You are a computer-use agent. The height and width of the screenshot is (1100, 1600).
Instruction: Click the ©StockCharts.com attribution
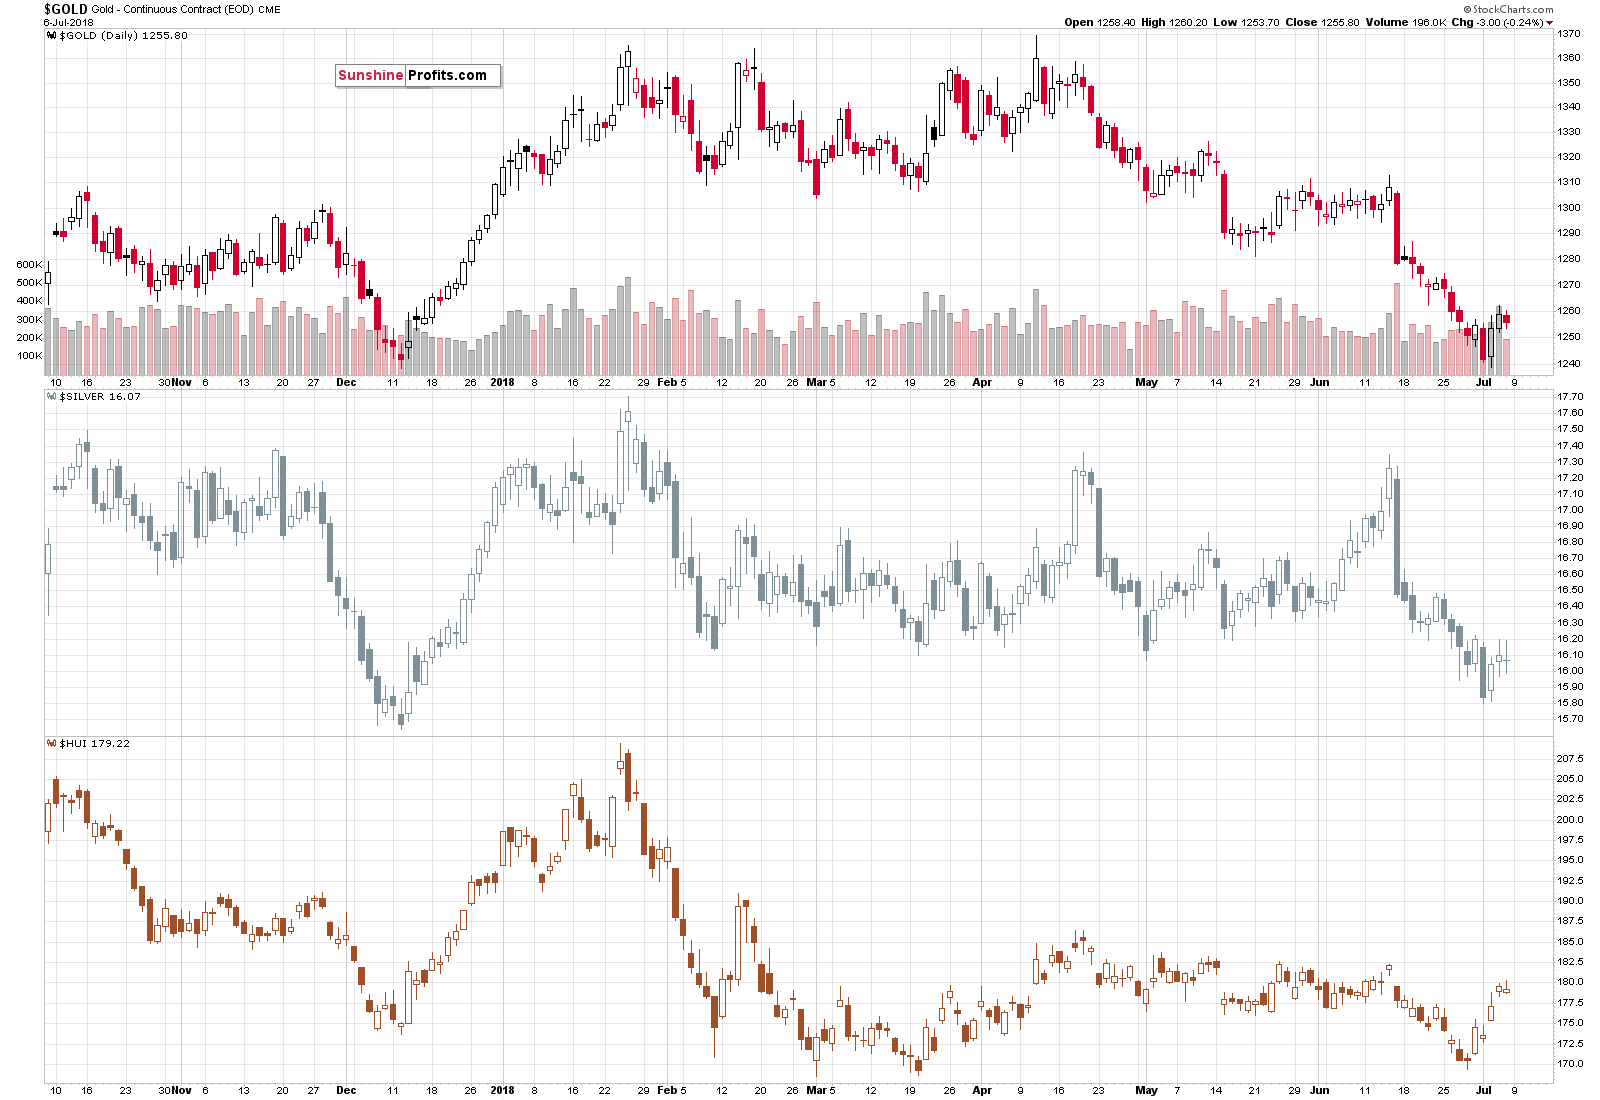pyautogui.click(x=1508, y=9)
